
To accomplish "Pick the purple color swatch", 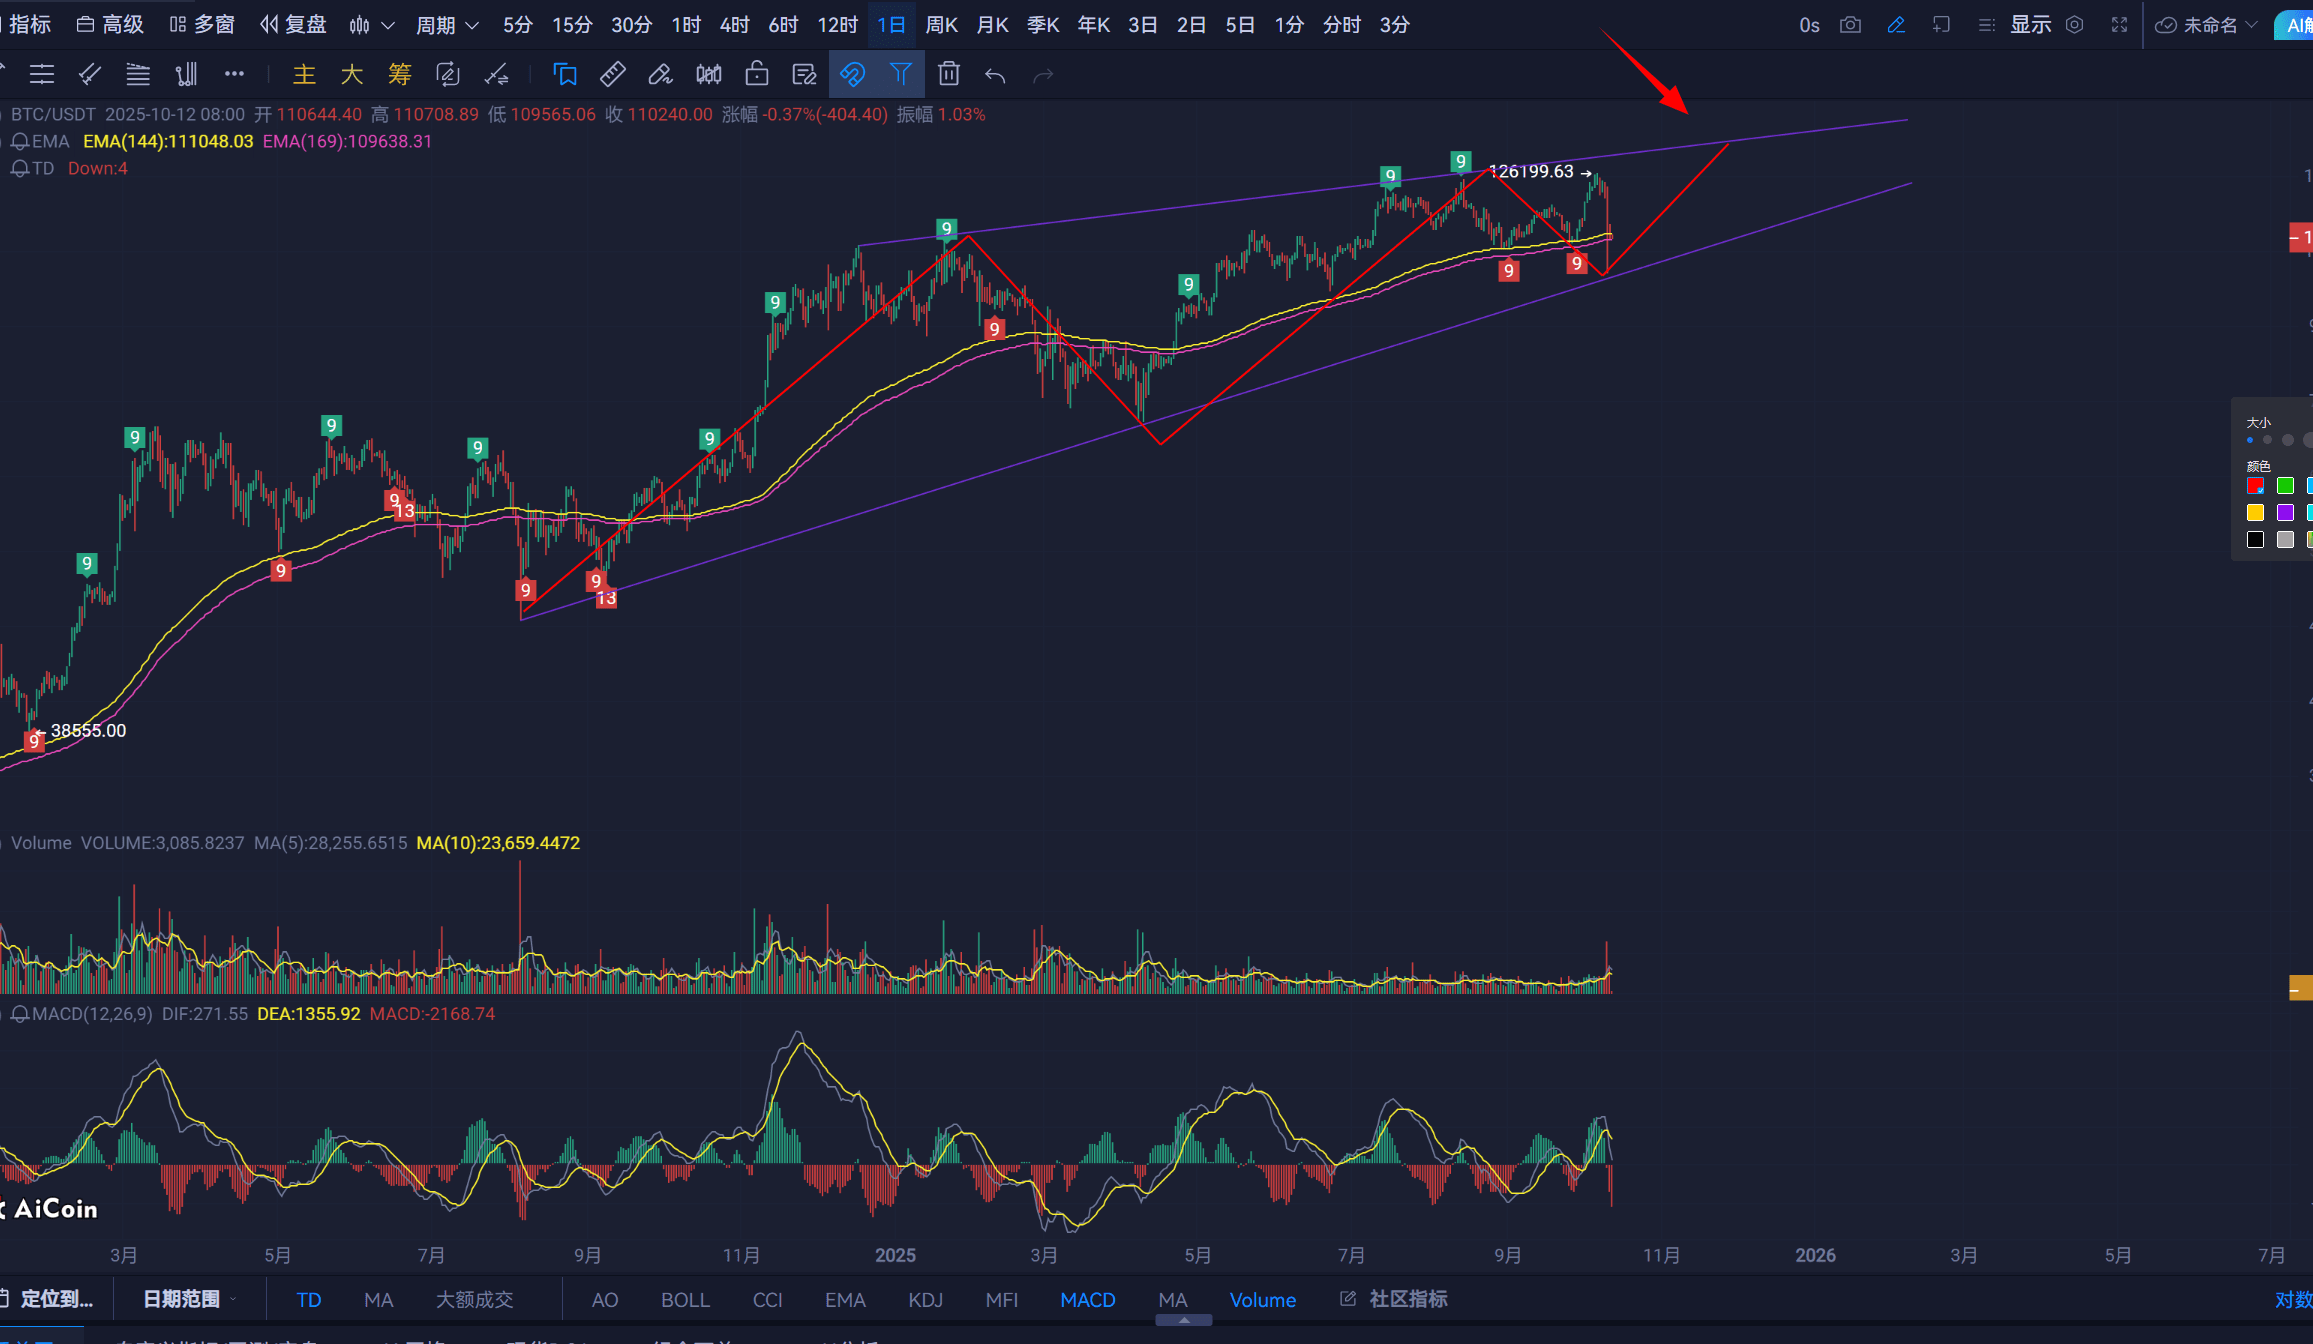I will pyautogui.click(x=2285, y=512).
